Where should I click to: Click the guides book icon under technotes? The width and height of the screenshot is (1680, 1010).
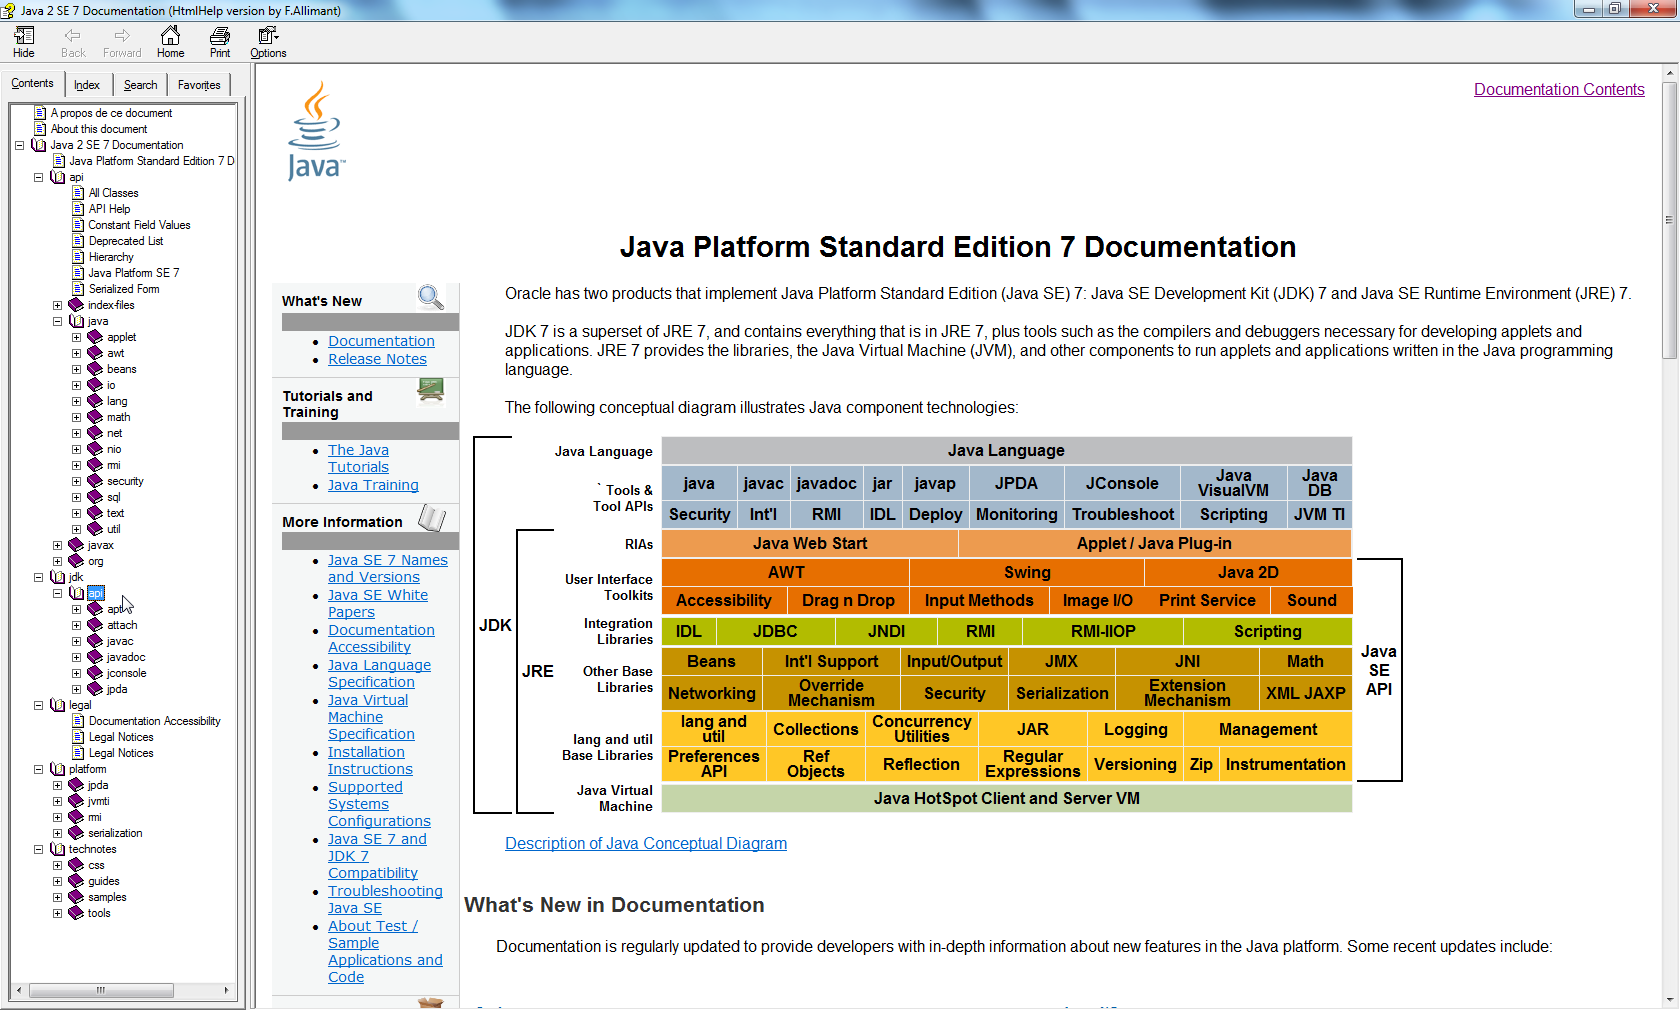76,881
